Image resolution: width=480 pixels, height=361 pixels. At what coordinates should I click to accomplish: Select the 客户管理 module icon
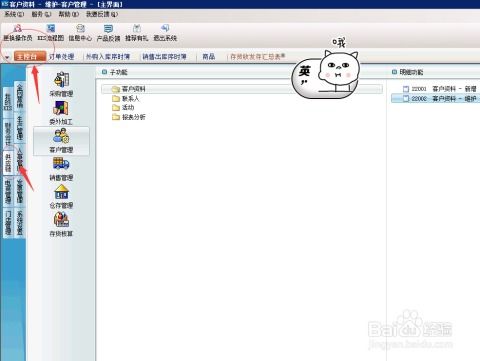pos(61,136)
